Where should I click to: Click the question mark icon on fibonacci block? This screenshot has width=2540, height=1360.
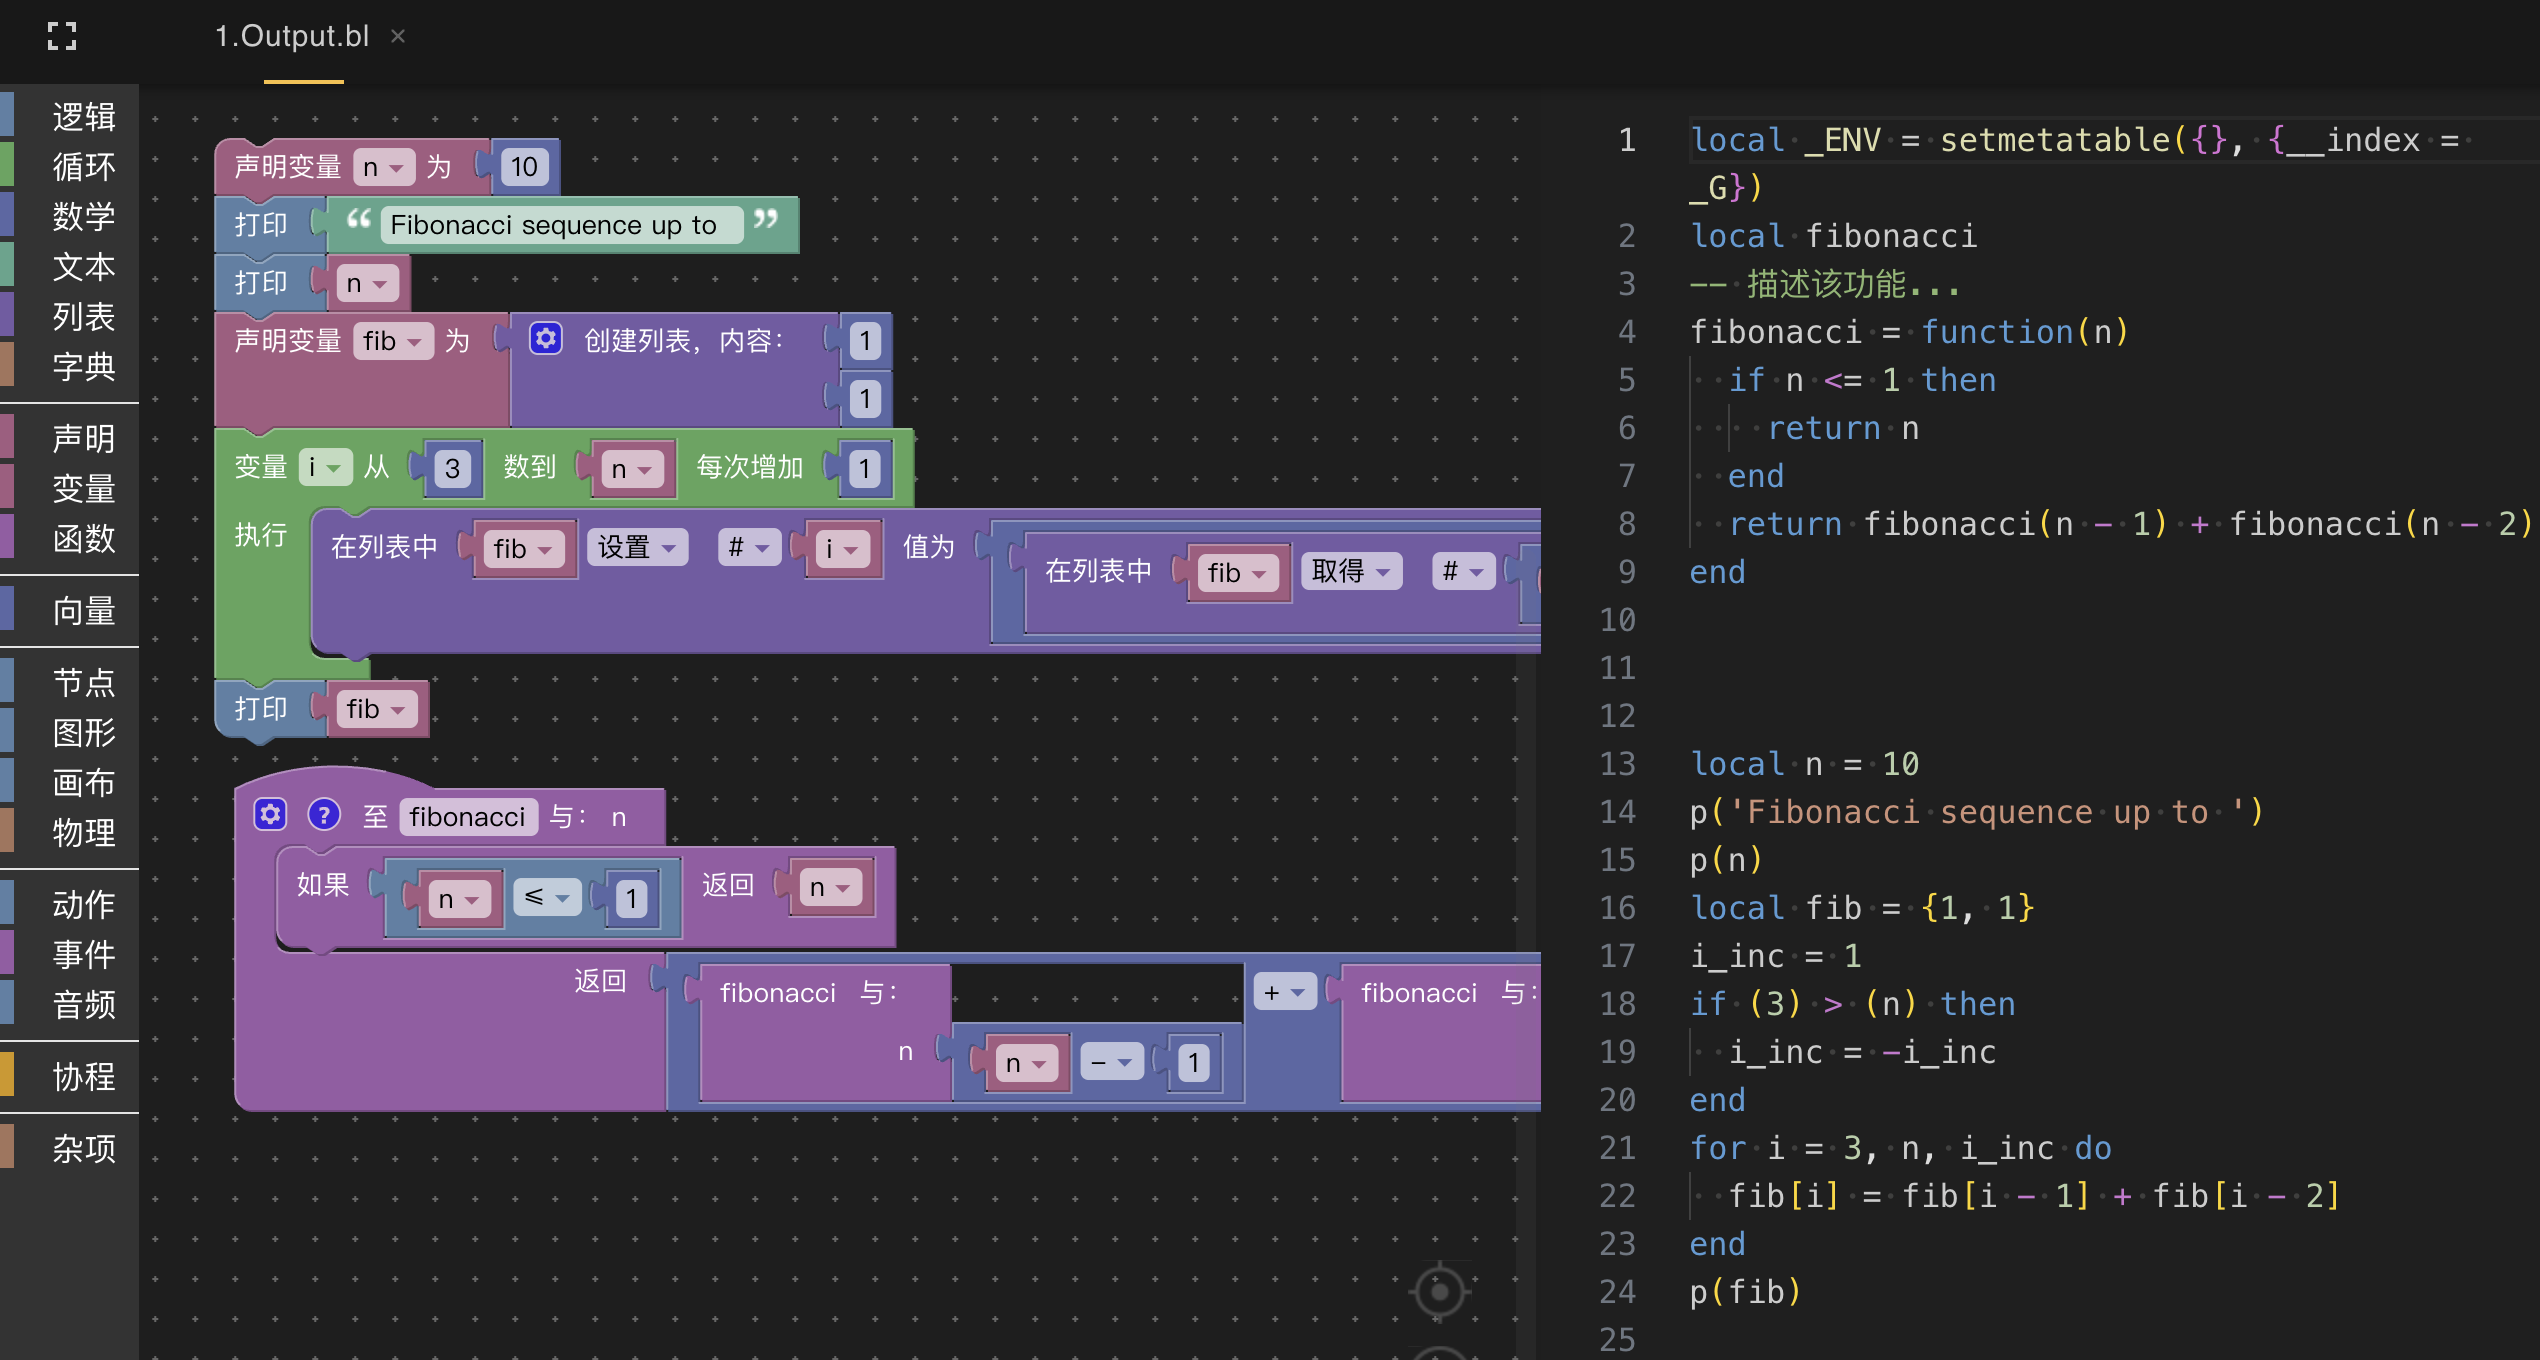coord(323,815)
